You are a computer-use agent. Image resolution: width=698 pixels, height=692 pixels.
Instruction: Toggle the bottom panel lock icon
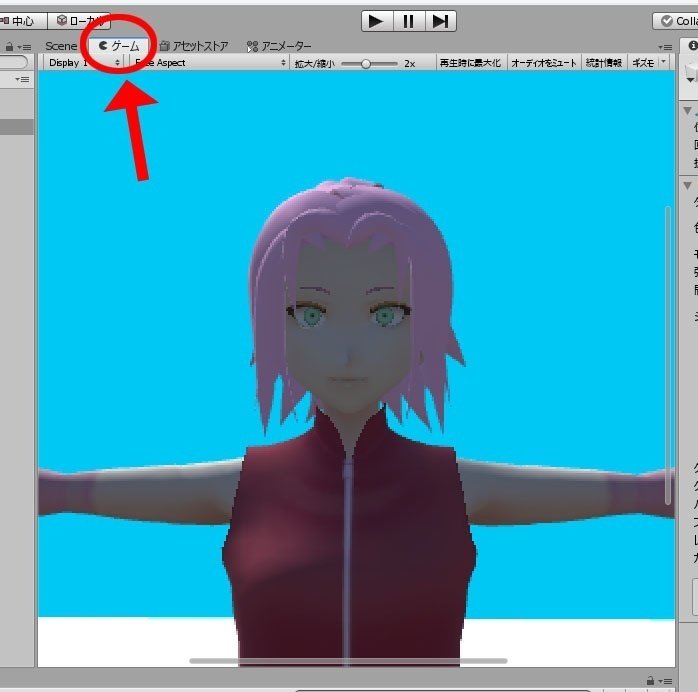(650, 681)
